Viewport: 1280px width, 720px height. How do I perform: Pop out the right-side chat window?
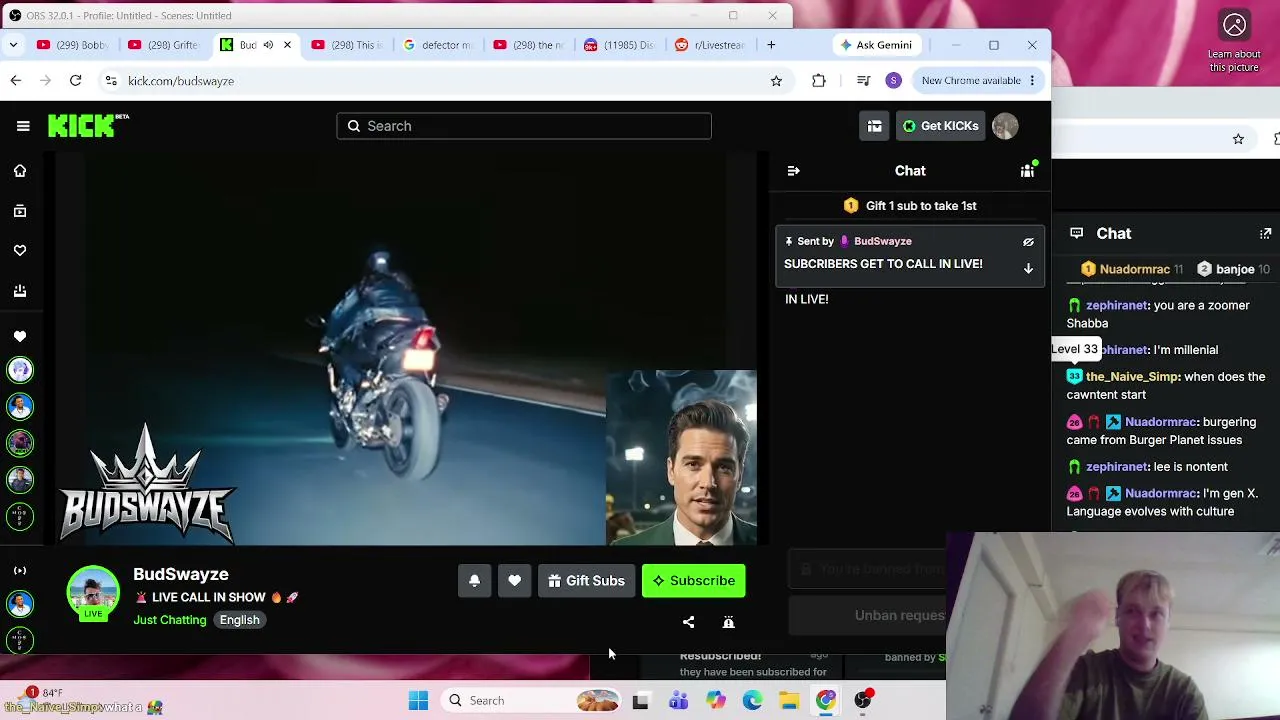(1266, 234)
